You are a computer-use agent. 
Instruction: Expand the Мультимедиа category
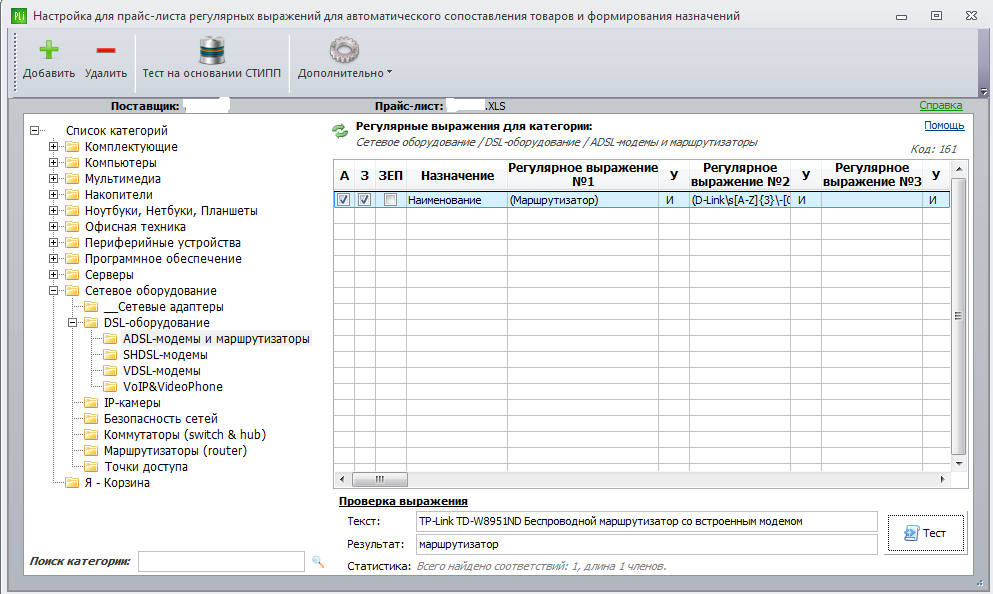coord(53,179)
